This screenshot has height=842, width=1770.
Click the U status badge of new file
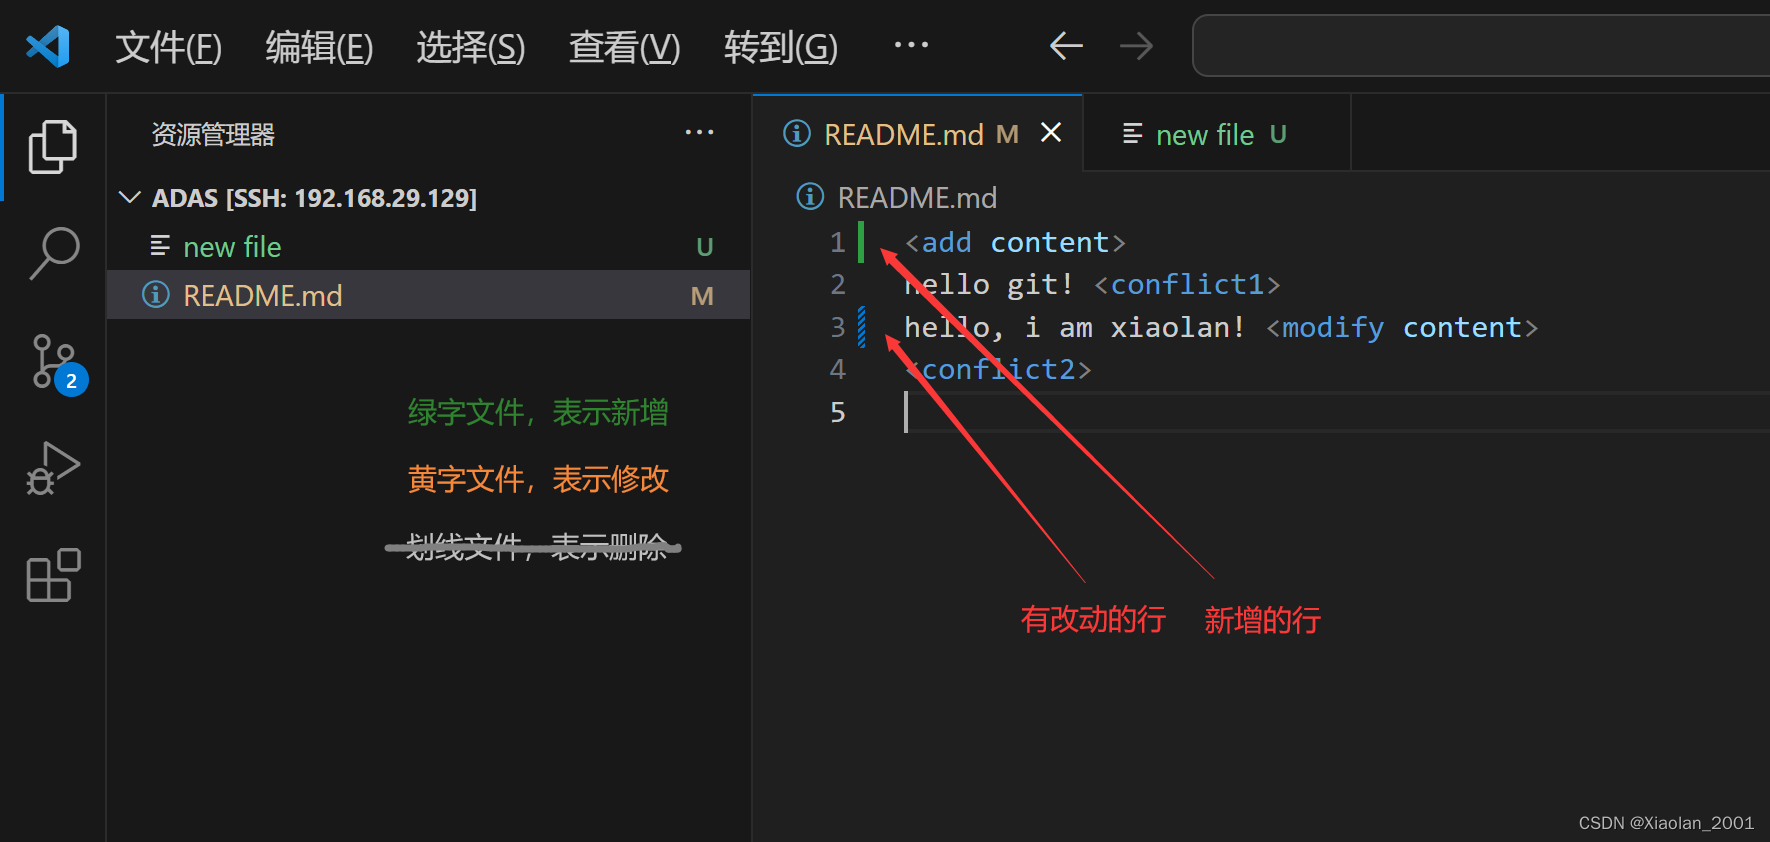tap(704, 247)
